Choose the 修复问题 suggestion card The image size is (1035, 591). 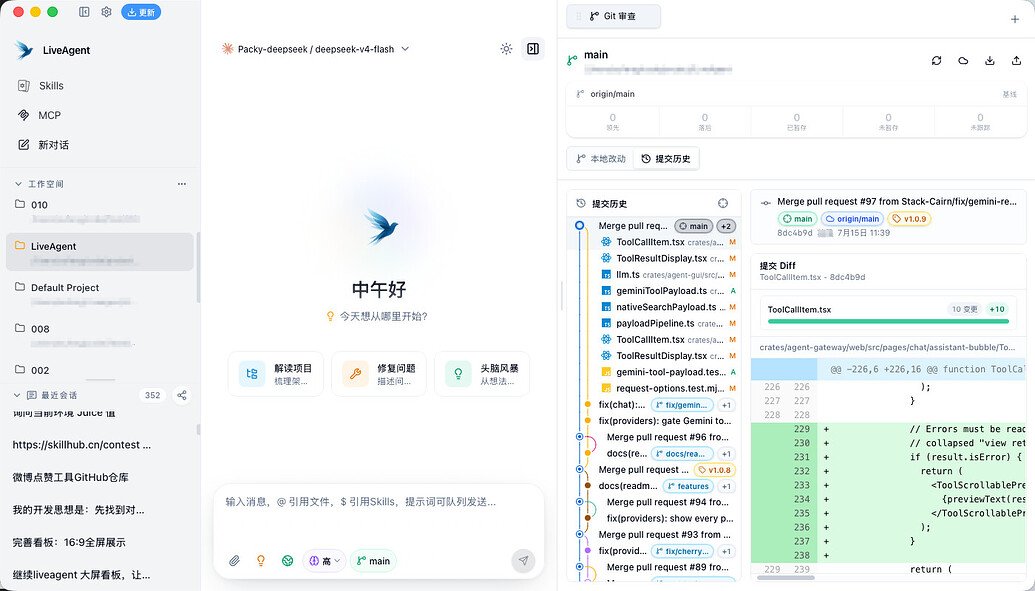tap(379, 374)
